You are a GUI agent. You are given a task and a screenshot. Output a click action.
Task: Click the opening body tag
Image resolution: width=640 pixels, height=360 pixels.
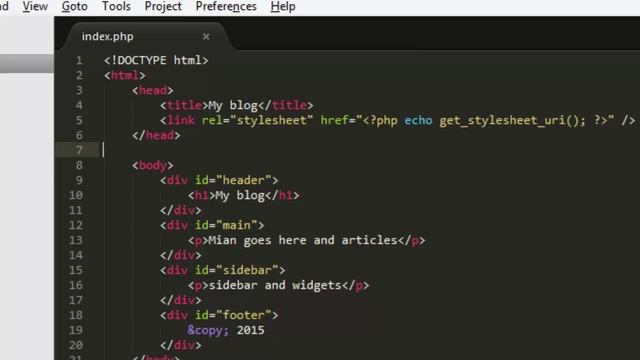tap(153, 165)
